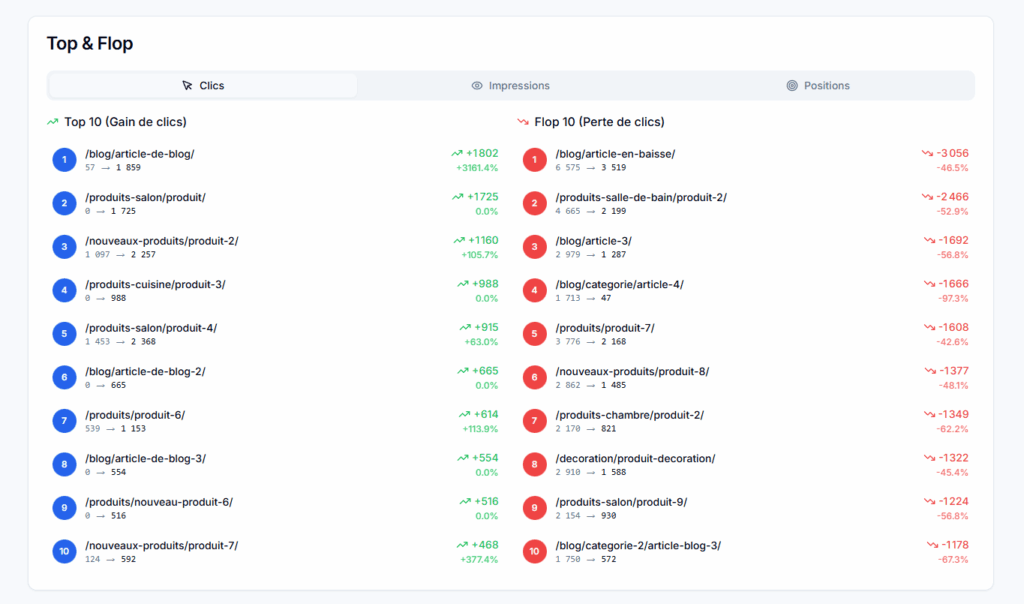
Task: Click blue rank badge 4 for /produits-cuisine/produit-3/
Action: coord(64,291)
